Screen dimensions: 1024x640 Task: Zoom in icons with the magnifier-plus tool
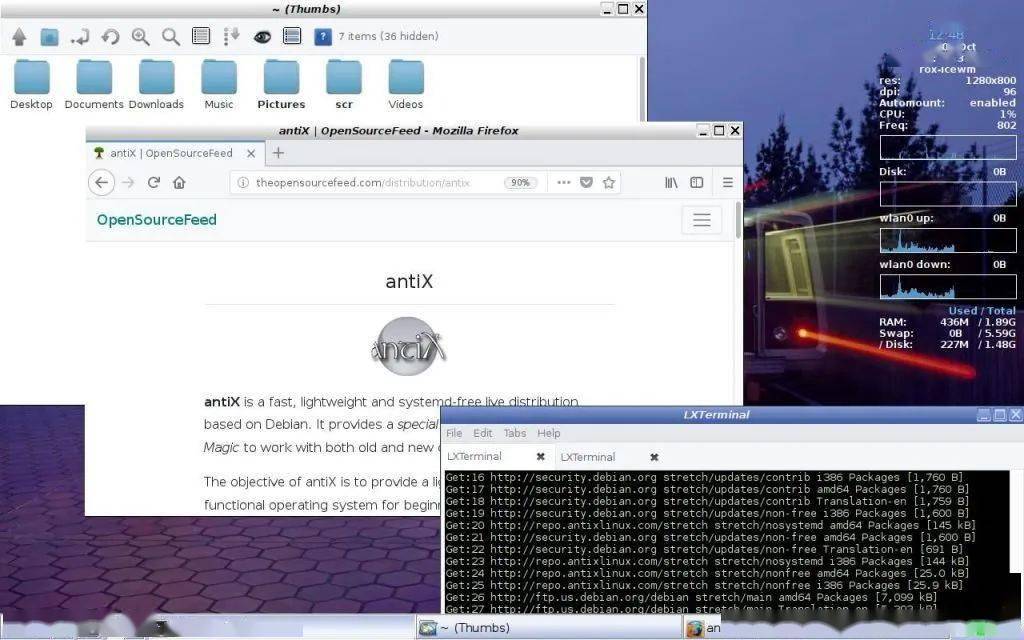(x=140, y=37)
